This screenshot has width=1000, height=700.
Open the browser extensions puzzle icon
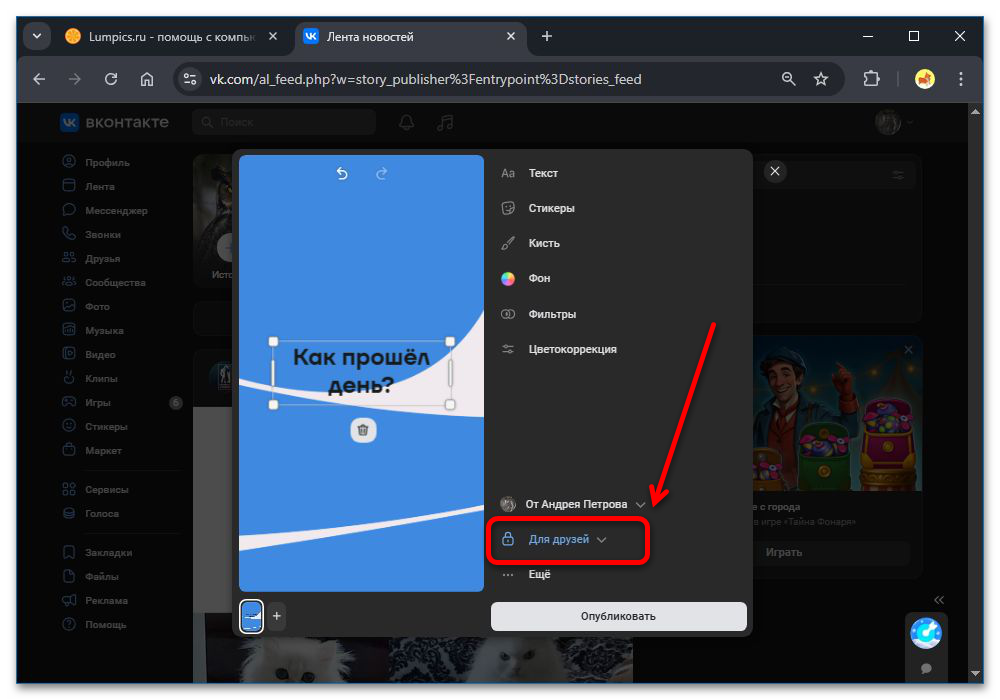pos(871,79)
